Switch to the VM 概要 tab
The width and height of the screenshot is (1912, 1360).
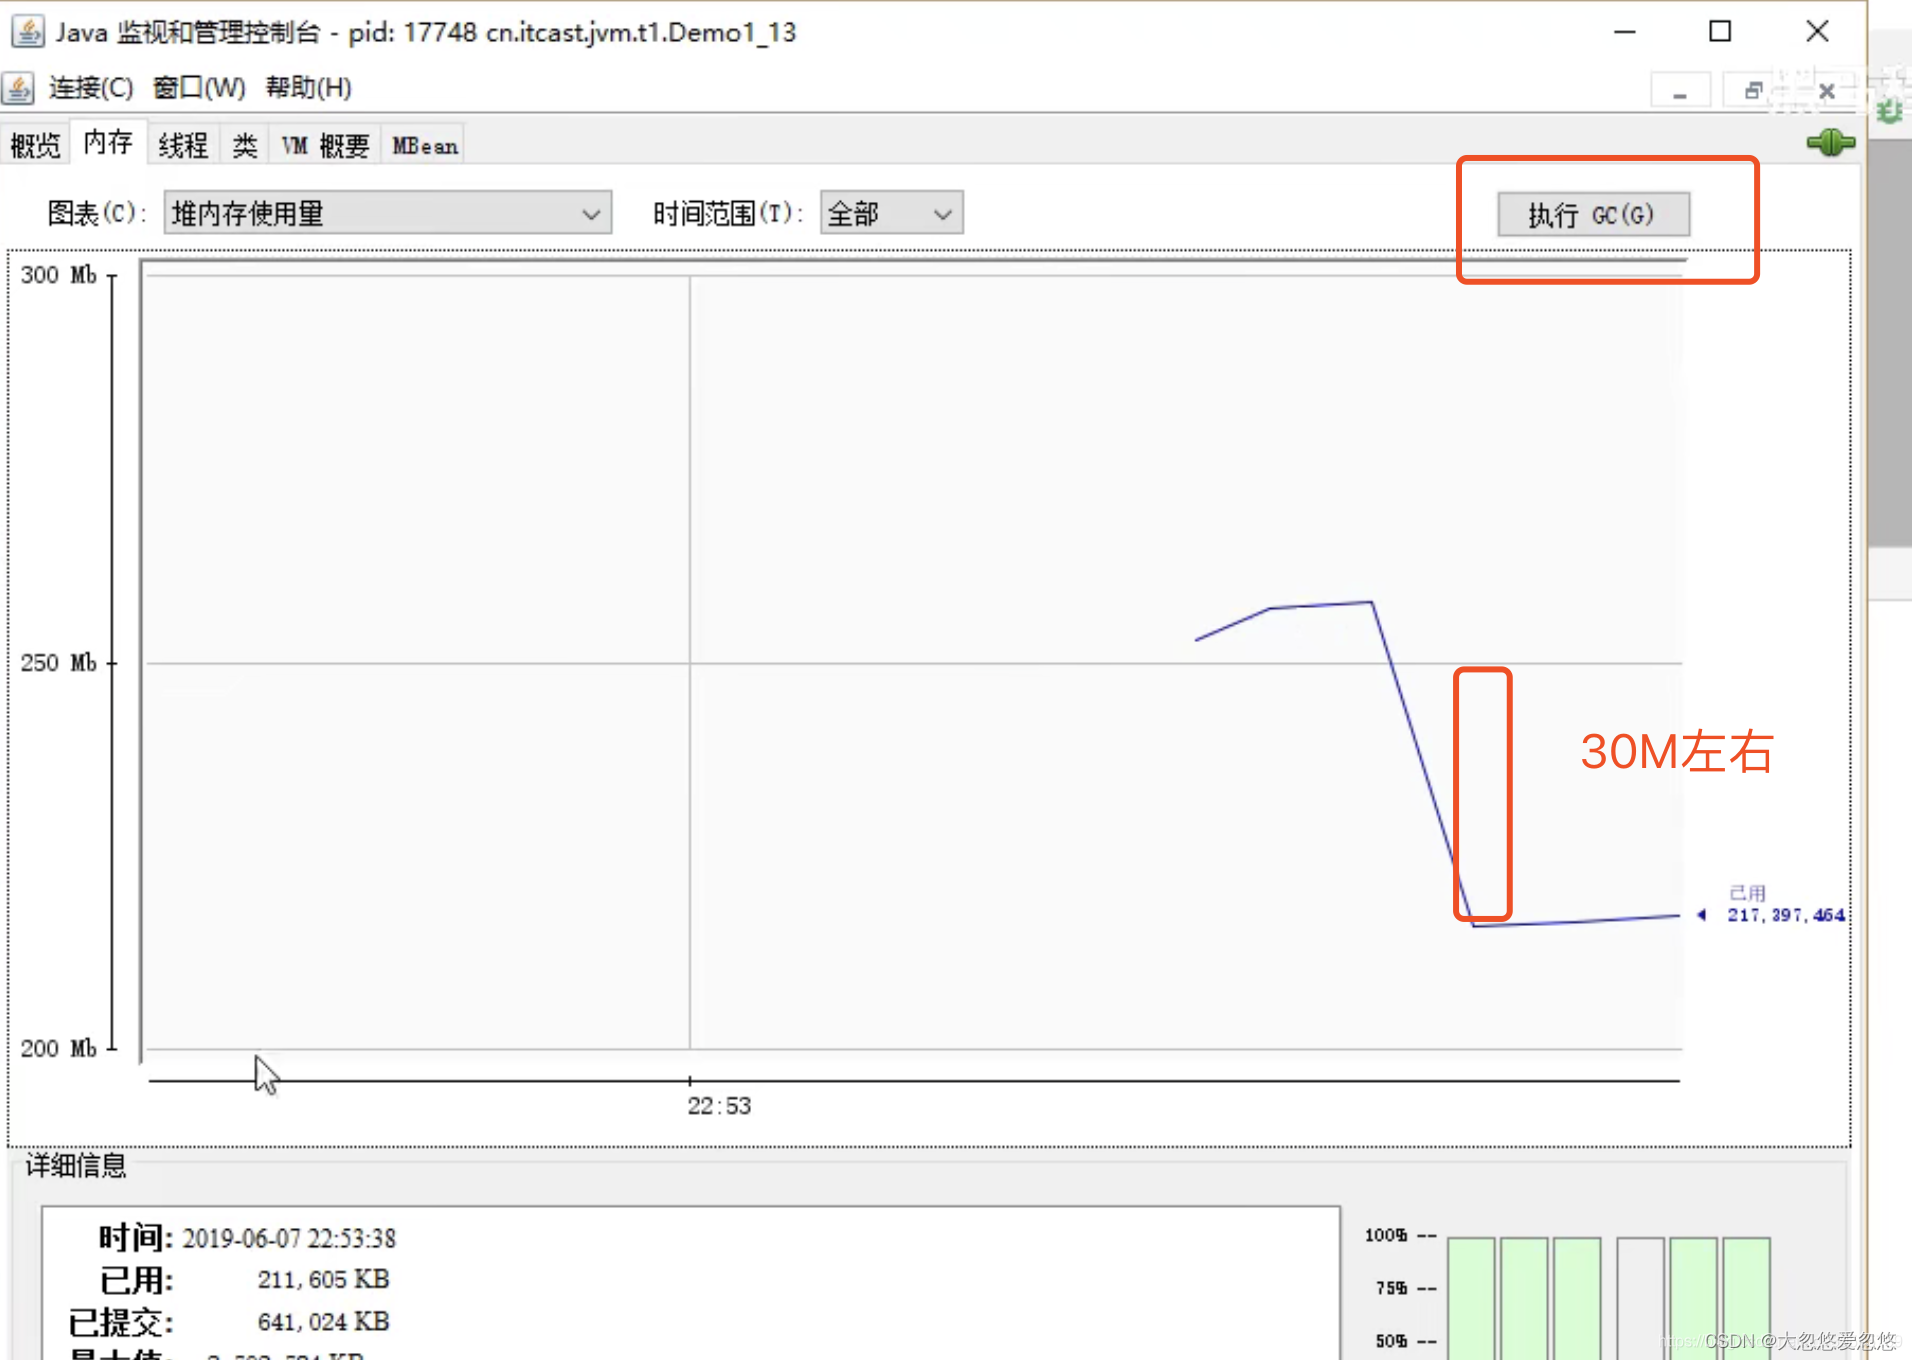(325, 146)
